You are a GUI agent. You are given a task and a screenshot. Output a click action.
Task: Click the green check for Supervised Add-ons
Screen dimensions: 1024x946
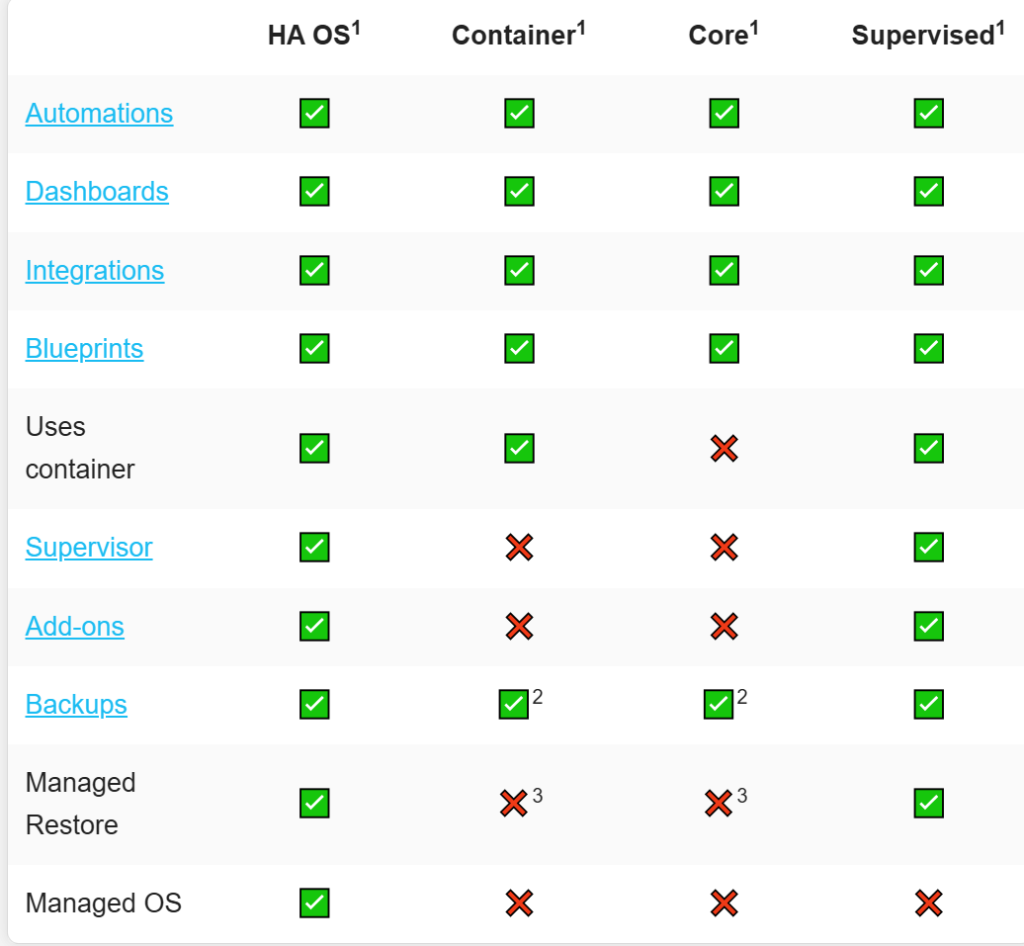(928, 626)
